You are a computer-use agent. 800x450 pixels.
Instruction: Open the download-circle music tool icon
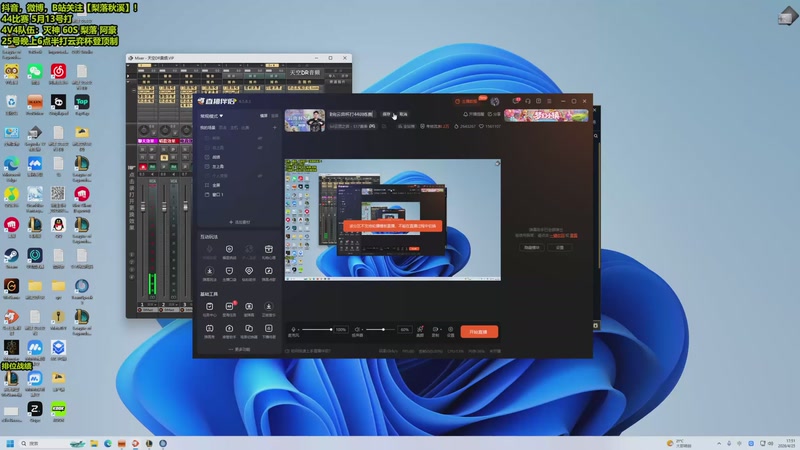(x=268, y=308)
